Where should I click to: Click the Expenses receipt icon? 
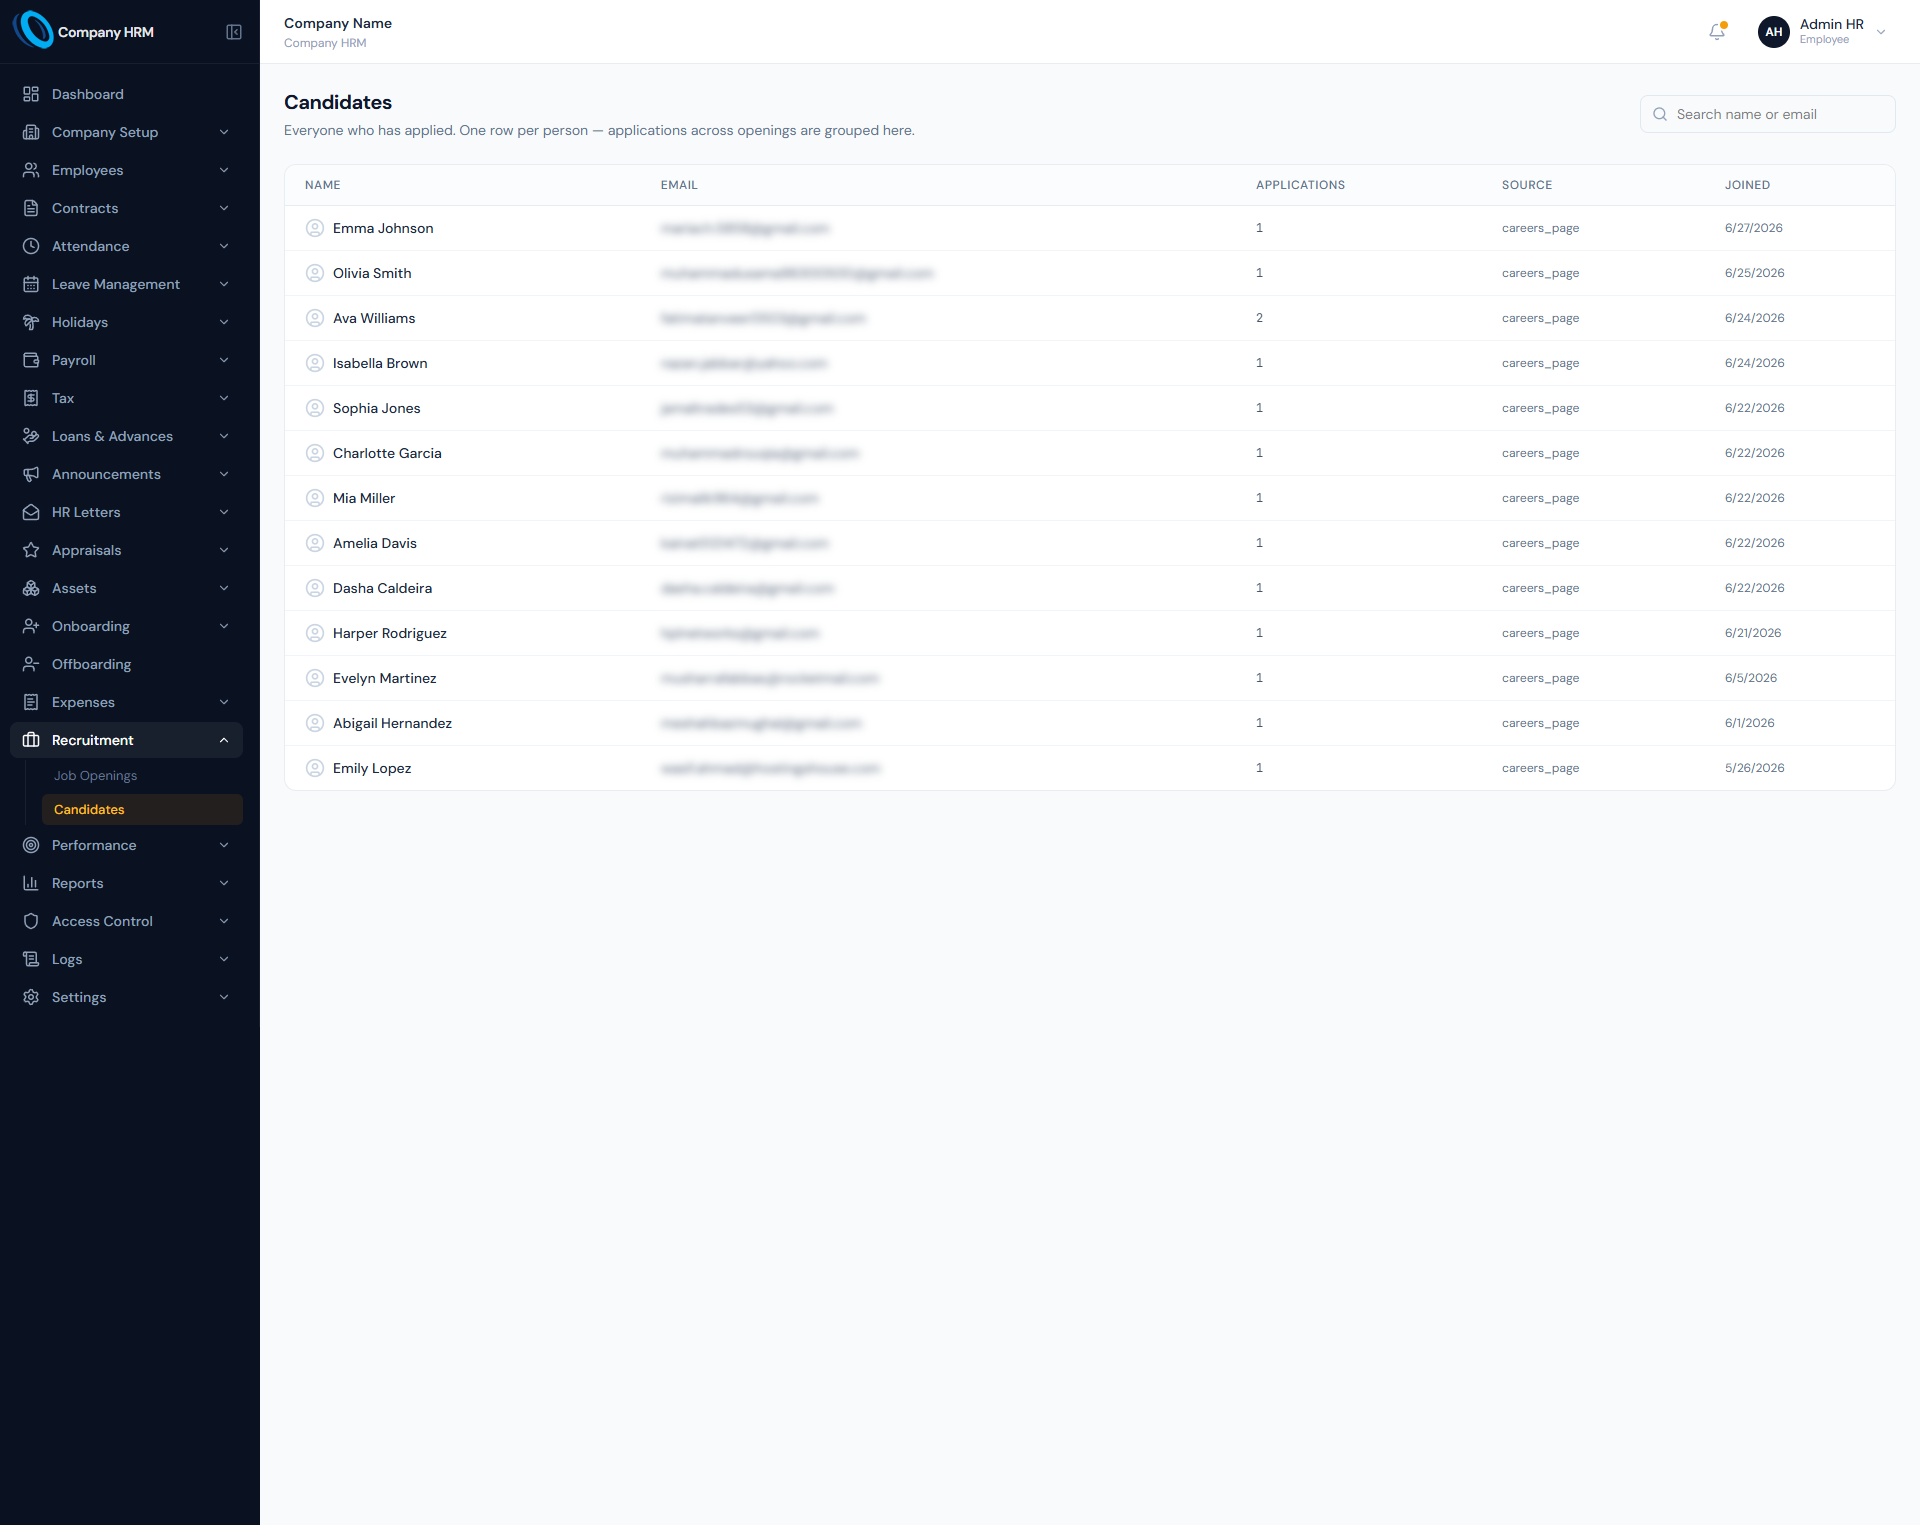tap(31, 702)
